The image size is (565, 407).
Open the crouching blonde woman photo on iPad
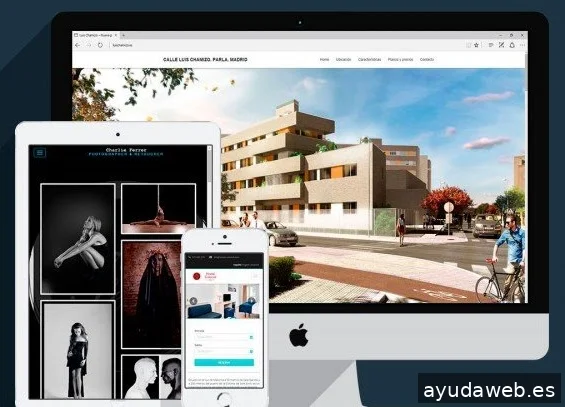[78, 238]
